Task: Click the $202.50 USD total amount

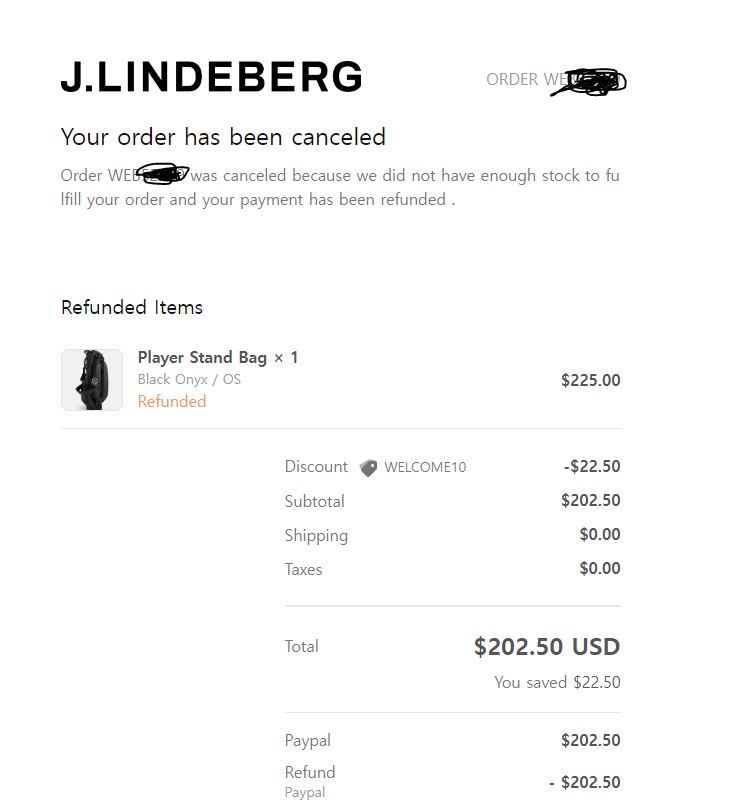Action: tap(547, 647)
